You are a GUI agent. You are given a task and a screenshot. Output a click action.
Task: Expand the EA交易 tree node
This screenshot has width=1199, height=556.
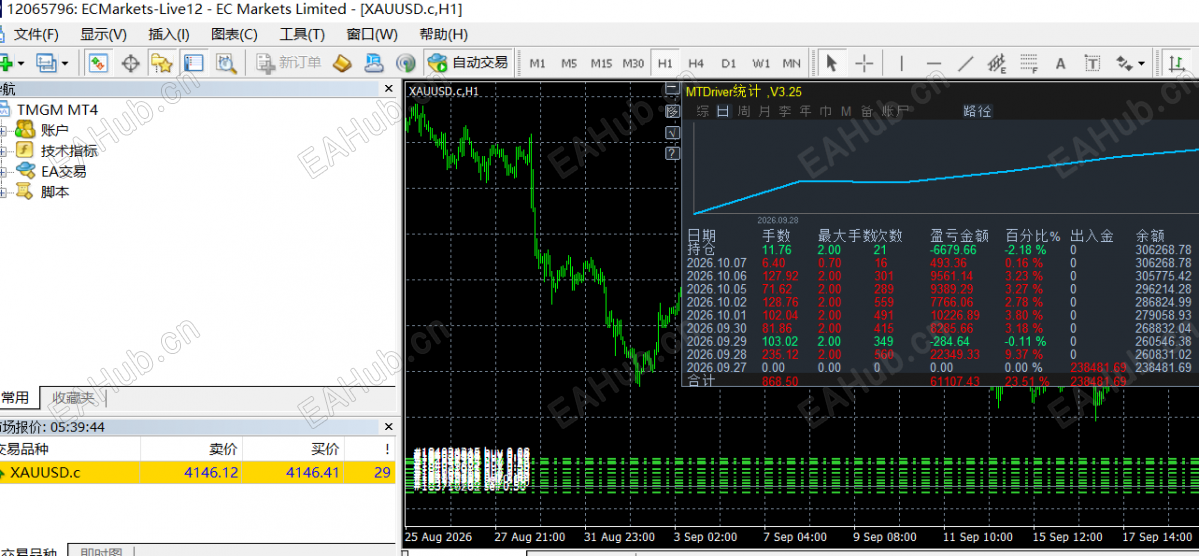tap(2, 172)
